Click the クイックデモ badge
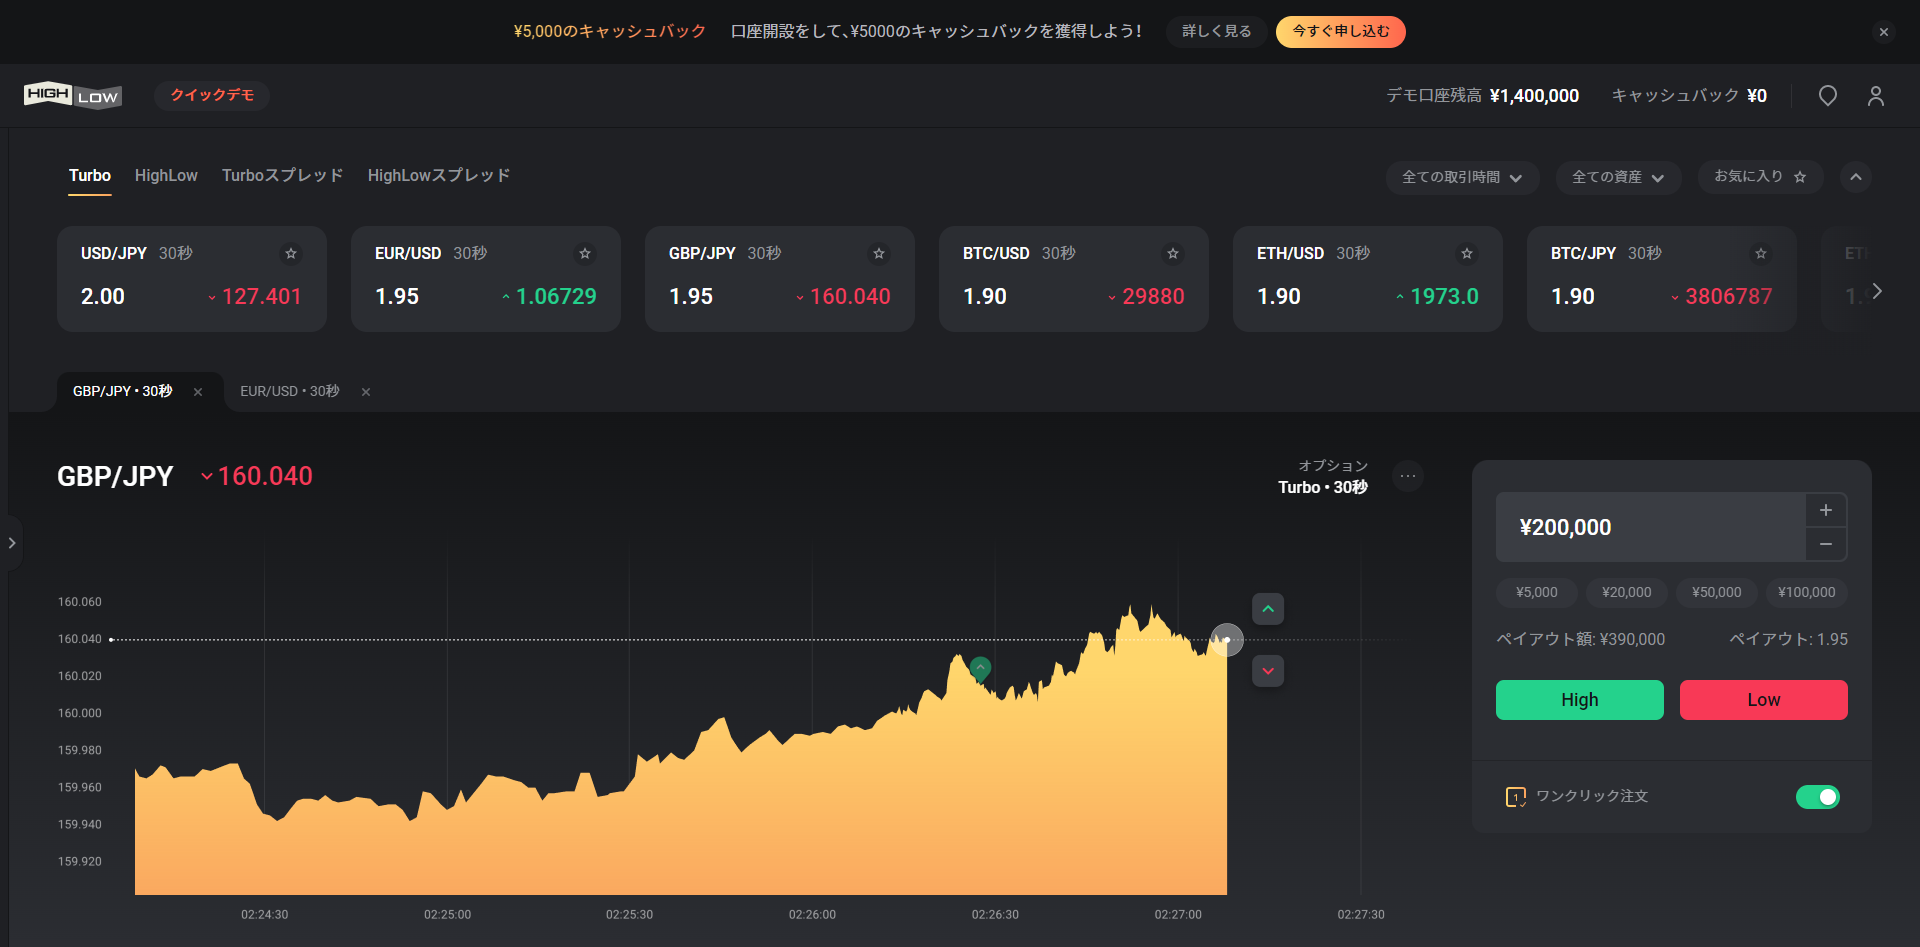The height and width of the screenshot is (947, 1920). pyautogui.click(x=212, y=95)
